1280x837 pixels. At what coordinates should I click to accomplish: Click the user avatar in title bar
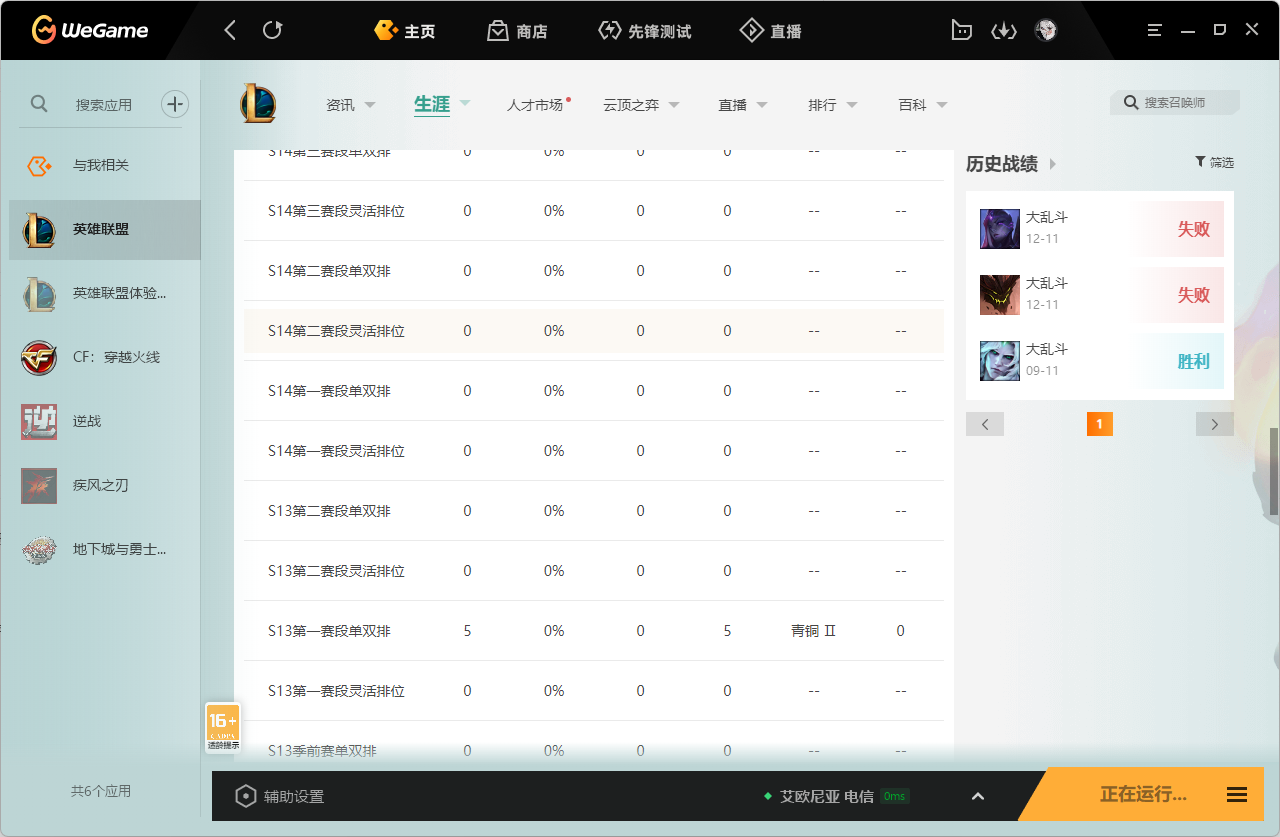(x=1046, y=31)
